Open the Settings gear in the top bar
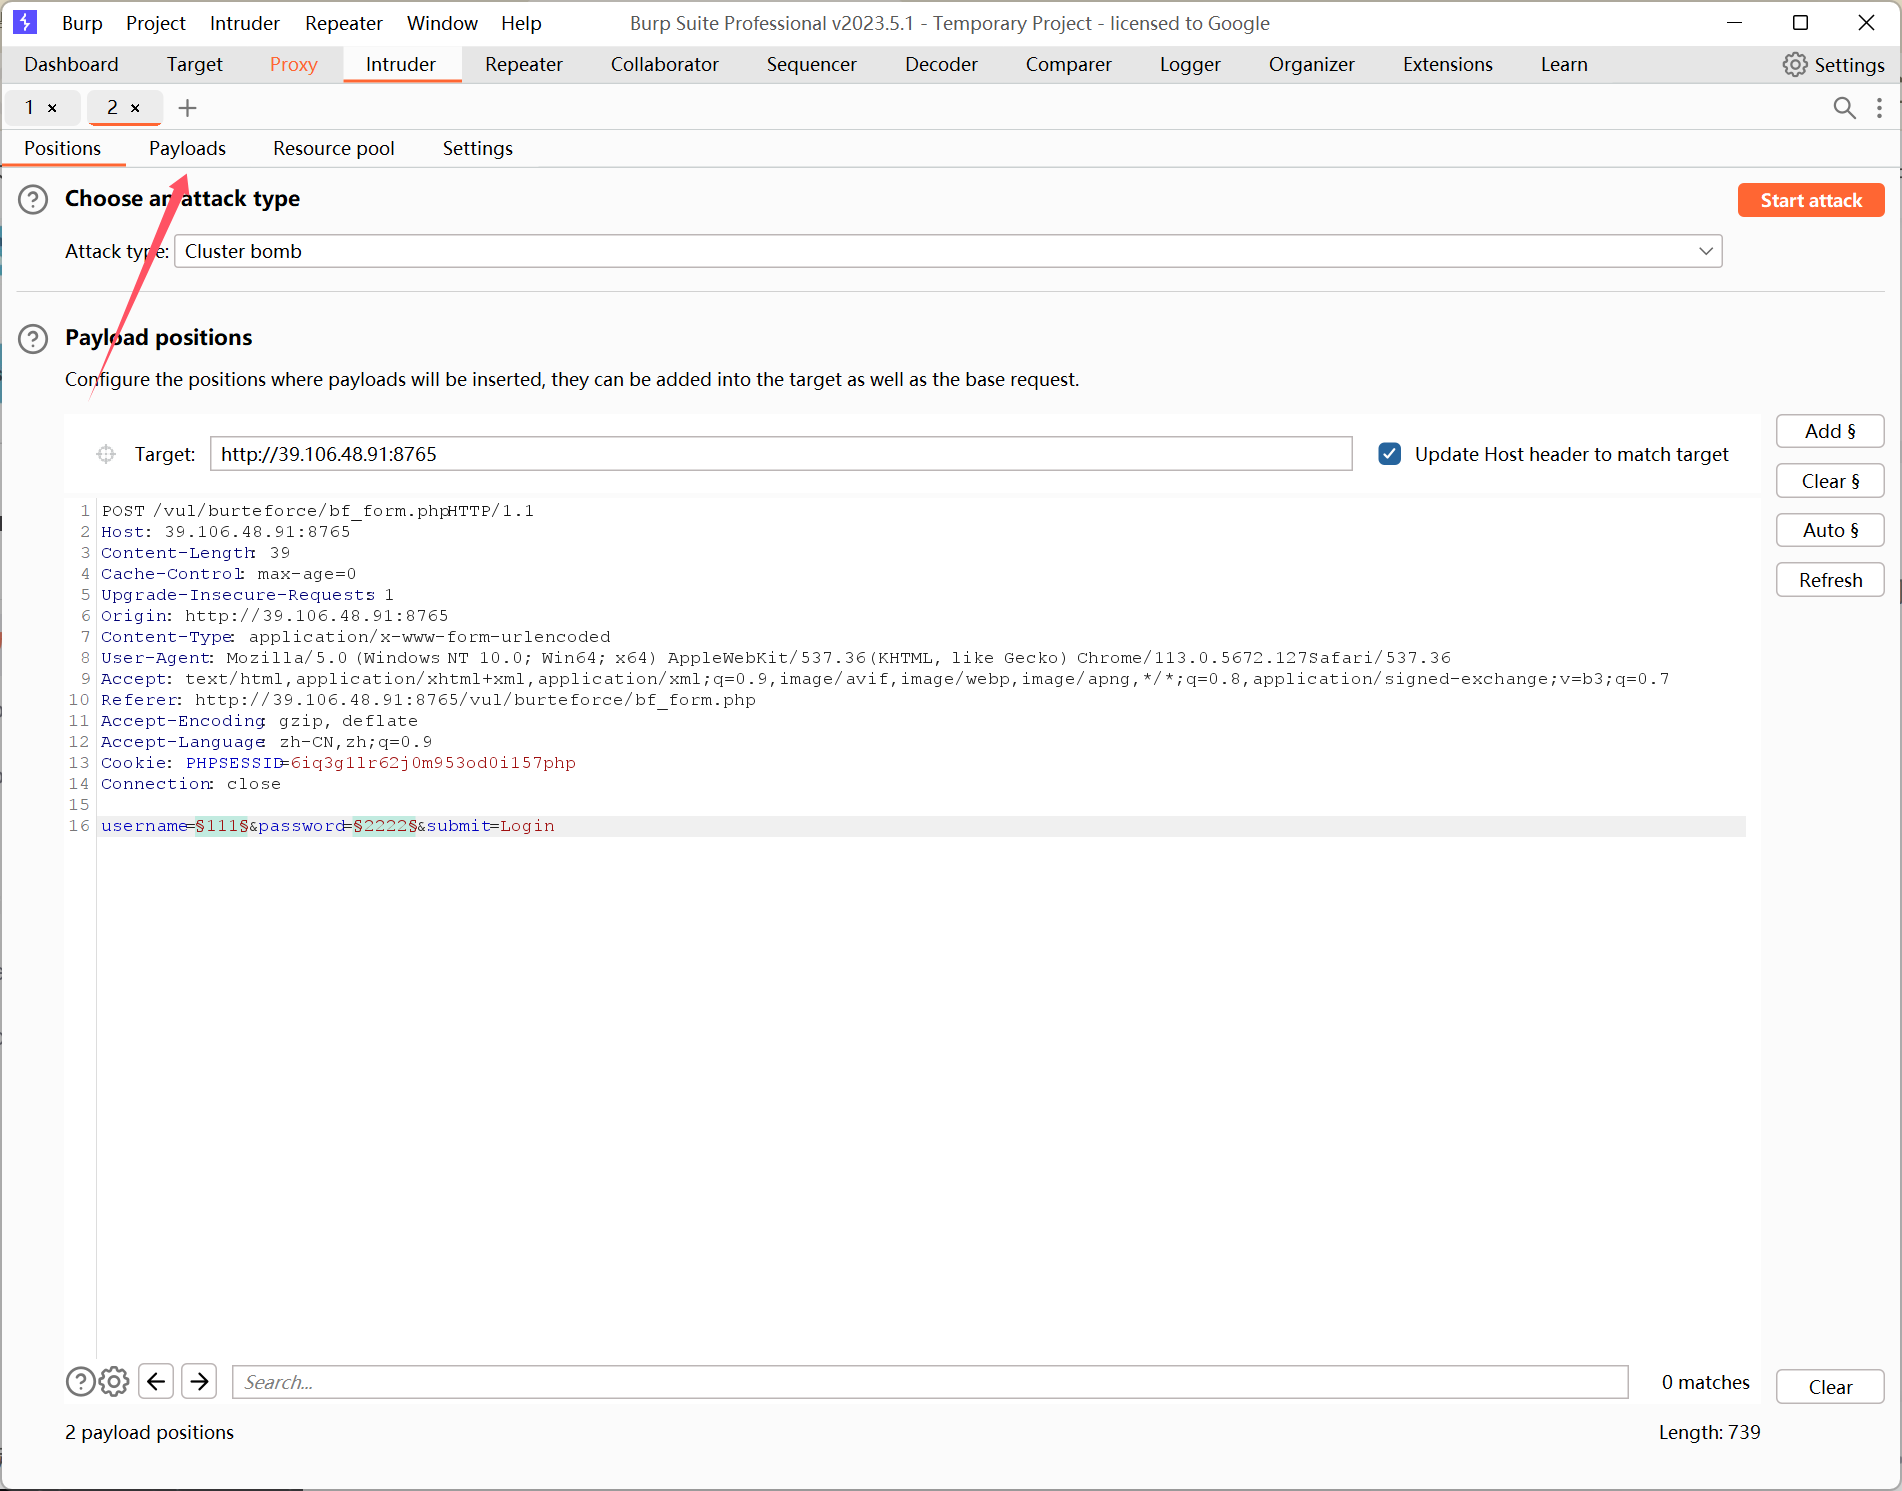The width and height of the screenshot is (1902, 1491). pyautogui.click(x=1833, y=65)
